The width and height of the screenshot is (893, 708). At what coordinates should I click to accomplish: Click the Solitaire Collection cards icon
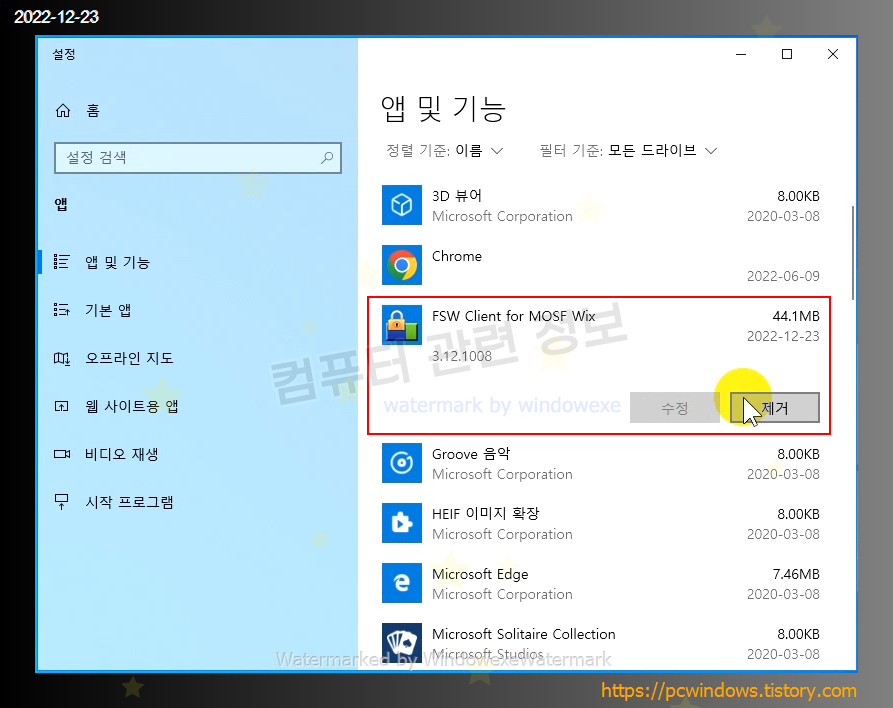402,642
